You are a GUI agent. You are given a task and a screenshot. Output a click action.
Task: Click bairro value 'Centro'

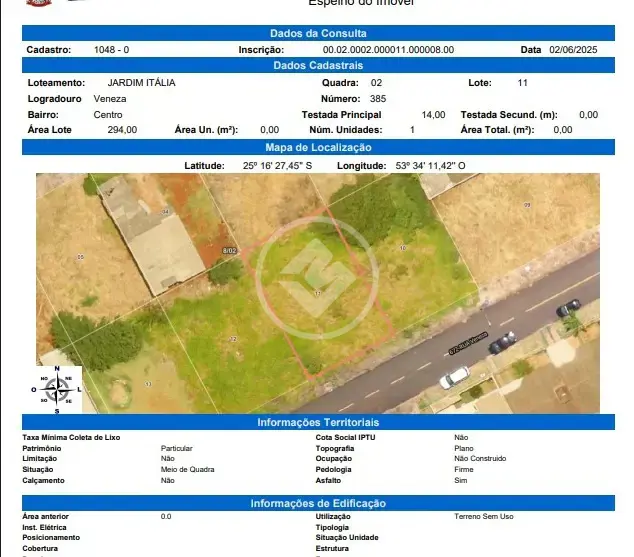pos(108,114)
